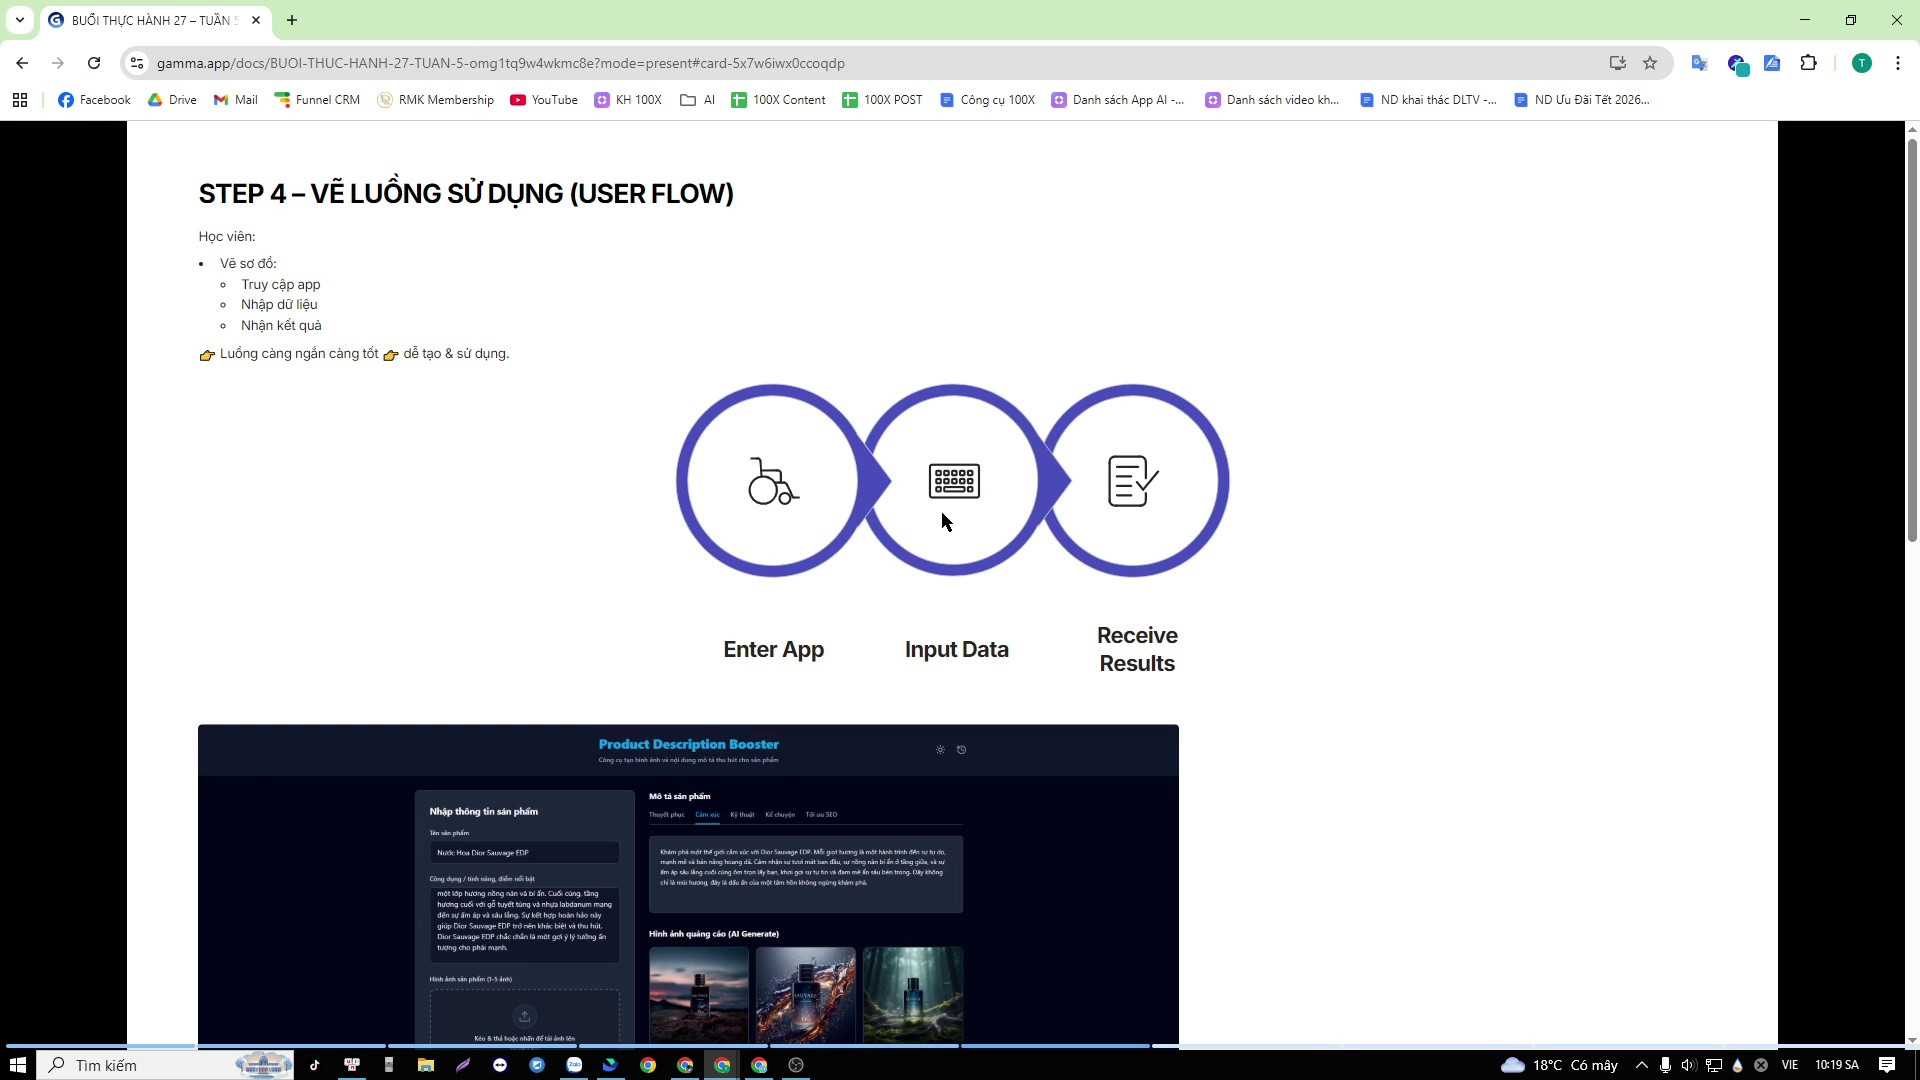Click the checklist Receive Results icon
This screenshot has width=1920, height=1080.
pos(1133,481)
